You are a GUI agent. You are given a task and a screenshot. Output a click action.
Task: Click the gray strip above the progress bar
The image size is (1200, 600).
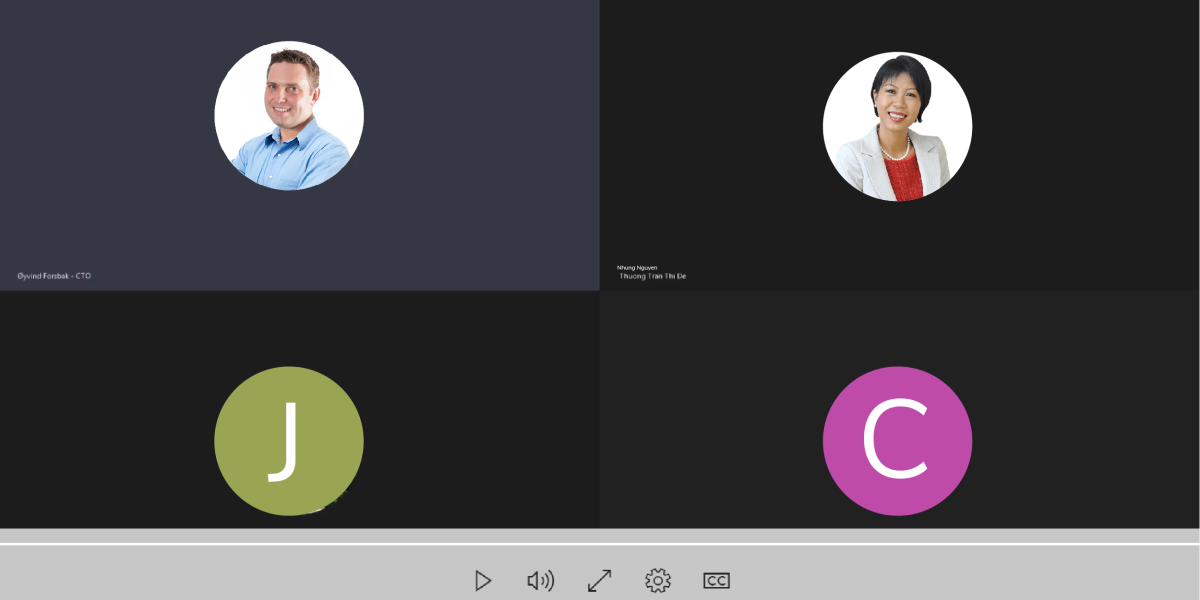pos(600,535)
